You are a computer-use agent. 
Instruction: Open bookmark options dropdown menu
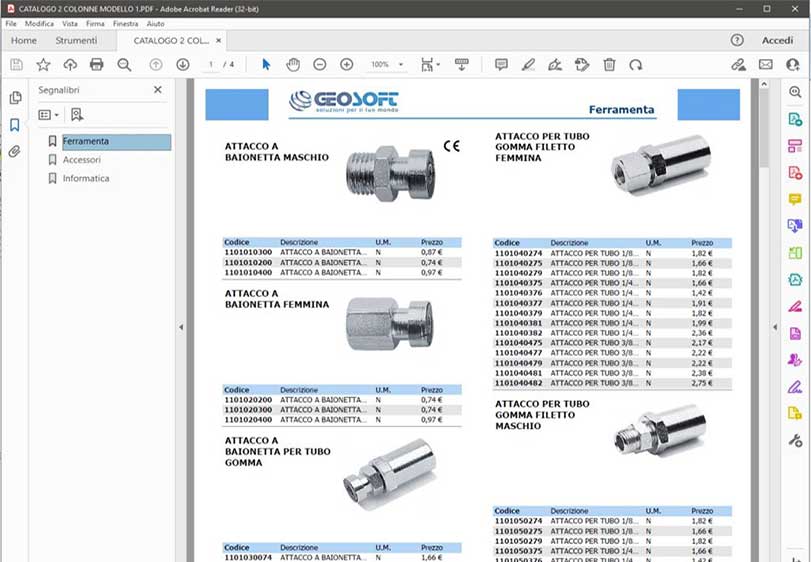coord(48,115)
